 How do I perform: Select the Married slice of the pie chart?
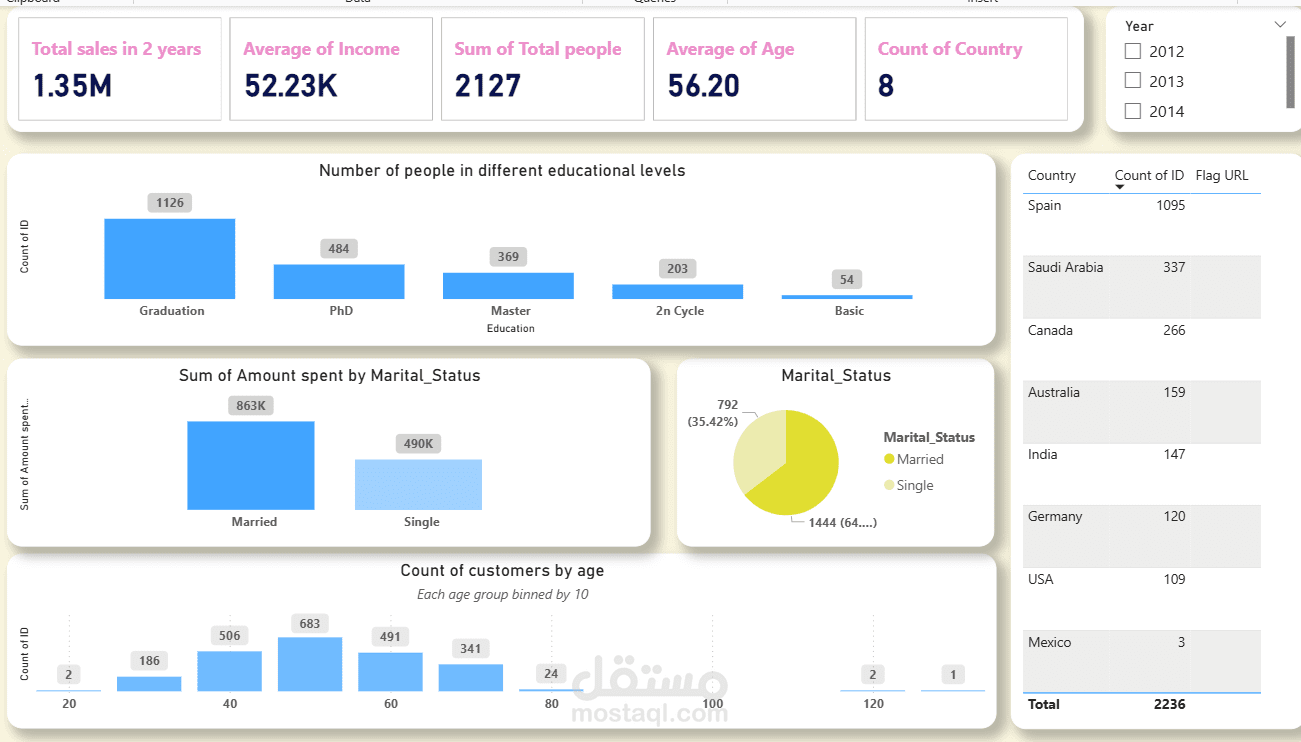(x=803, y=470)
